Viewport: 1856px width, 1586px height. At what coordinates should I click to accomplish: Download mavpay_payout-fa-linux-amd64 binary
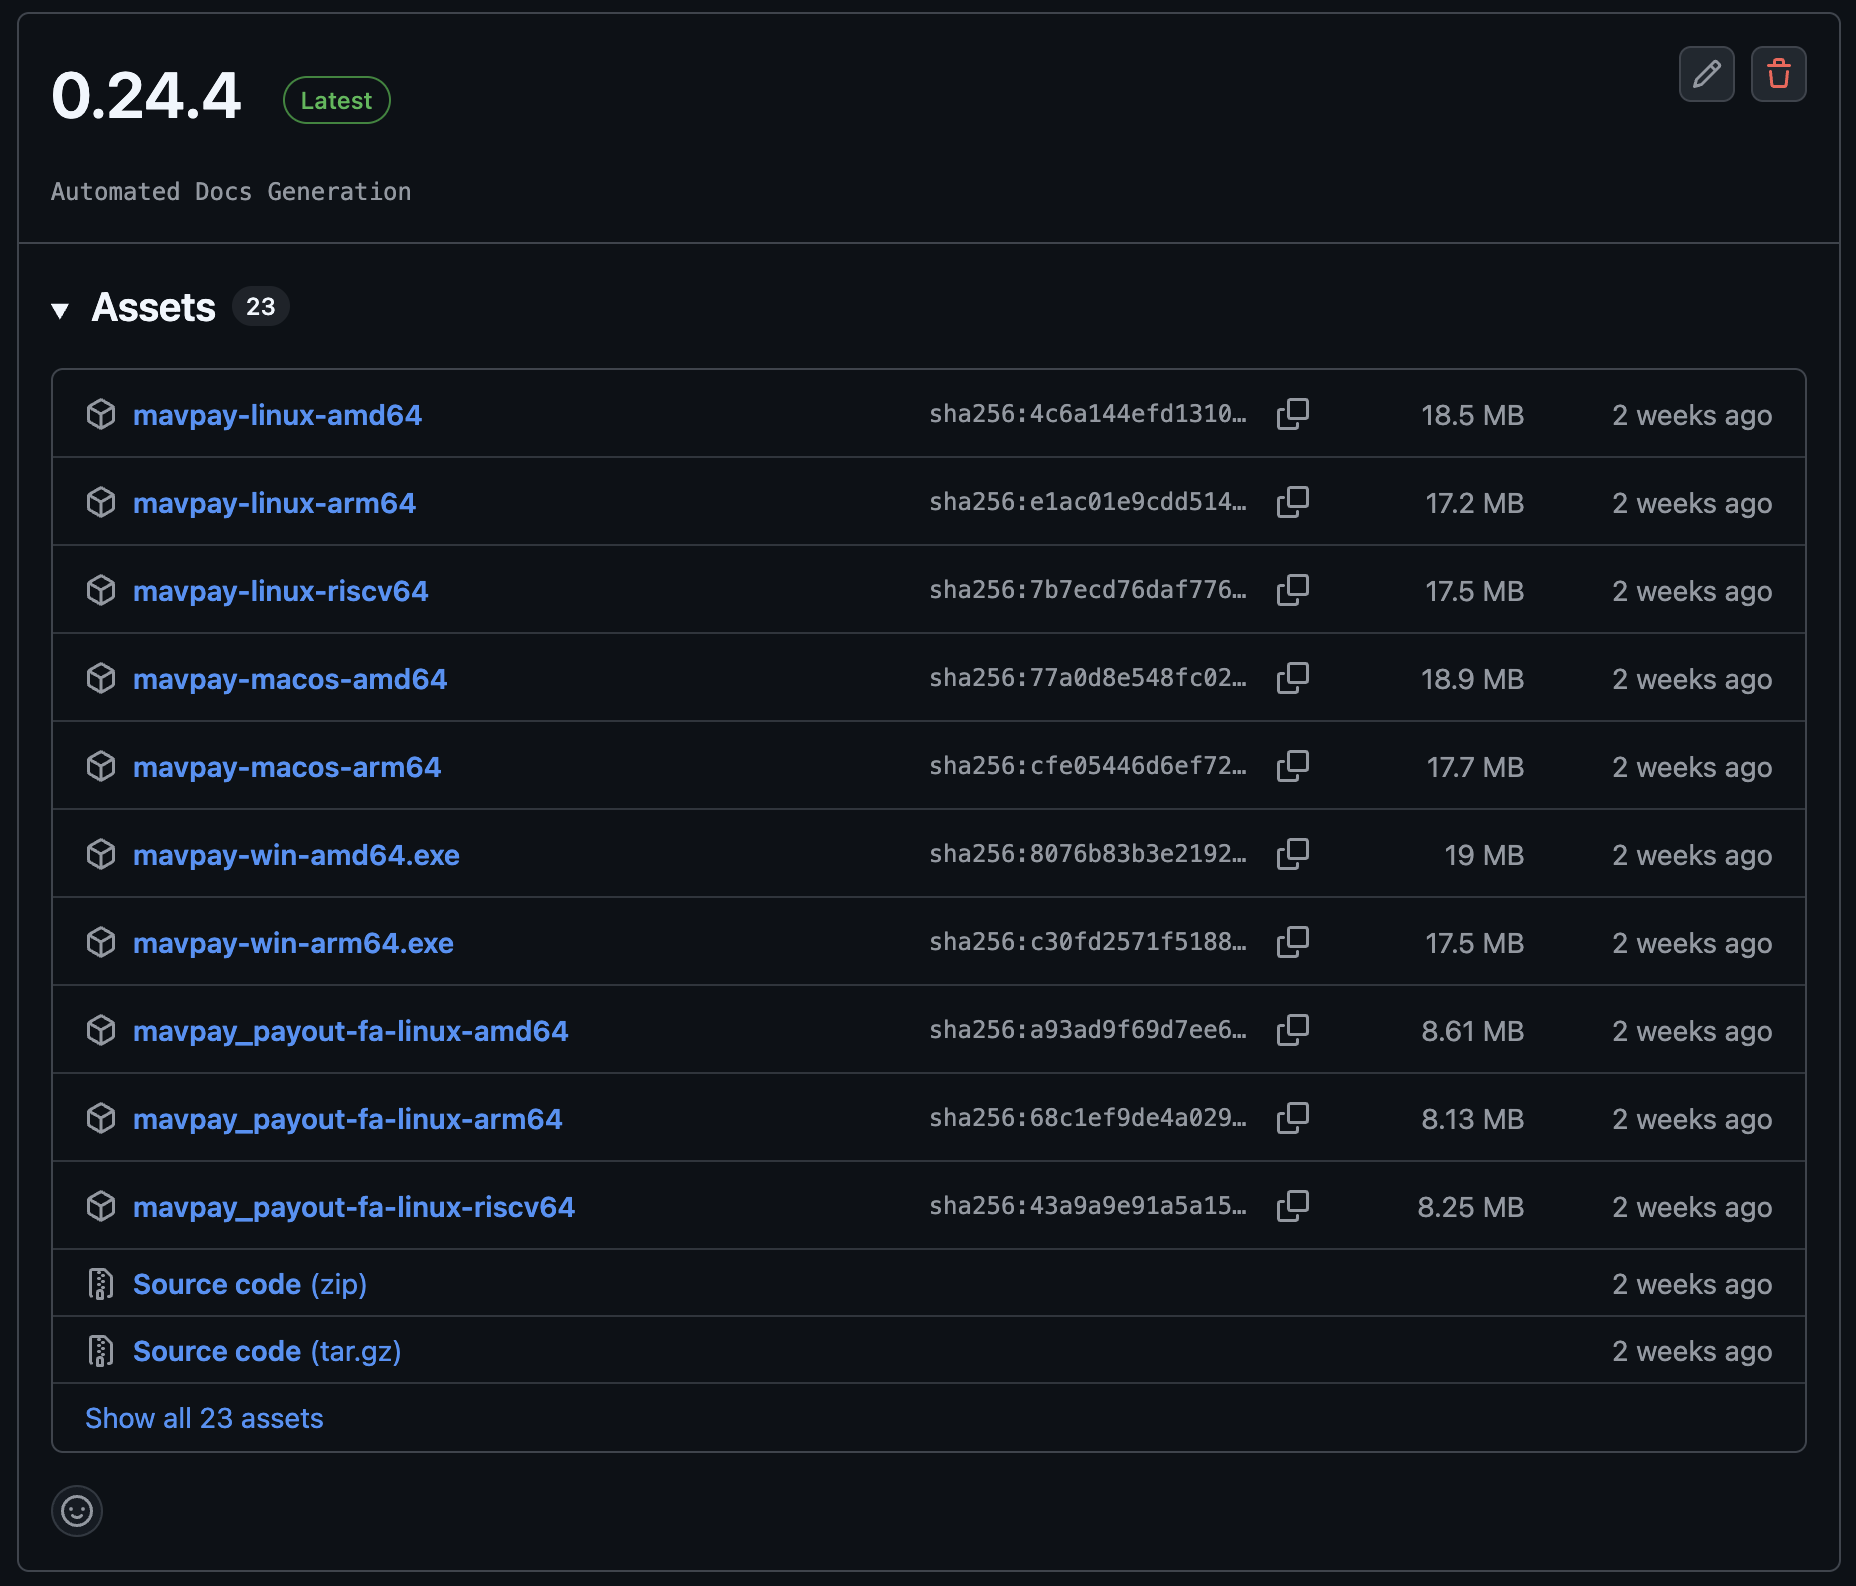(350, 1031)
